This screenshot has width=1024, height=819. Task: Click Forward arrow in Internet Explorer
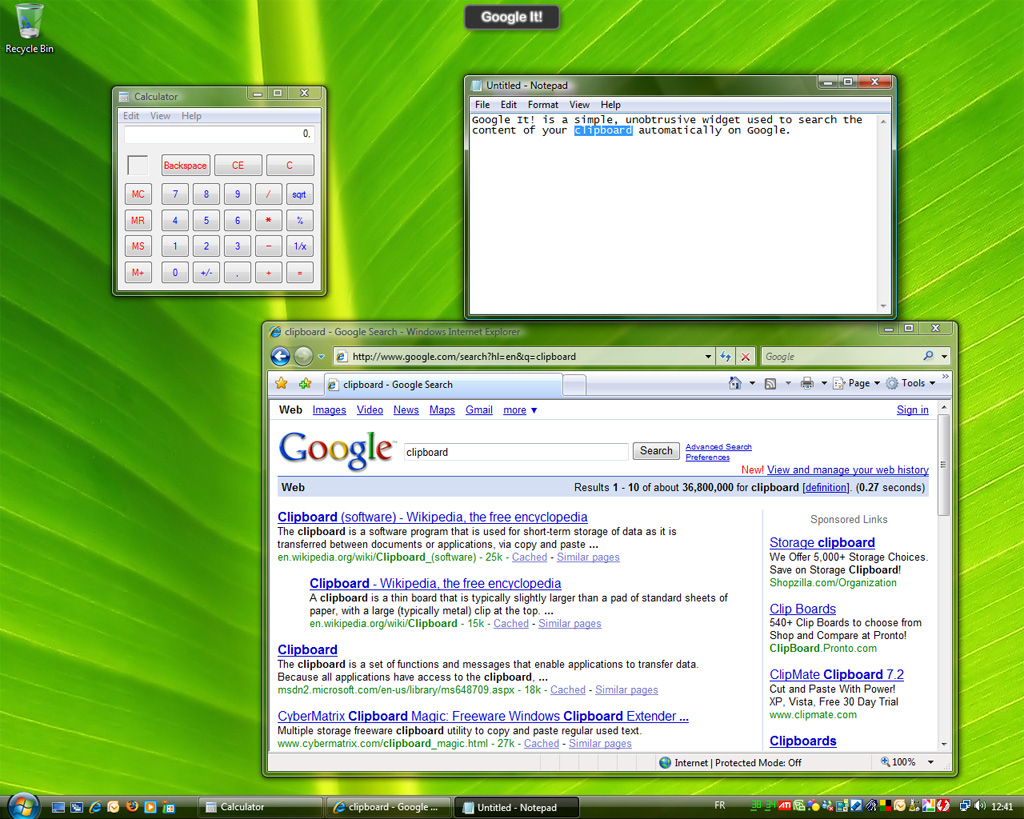[303, 356]
